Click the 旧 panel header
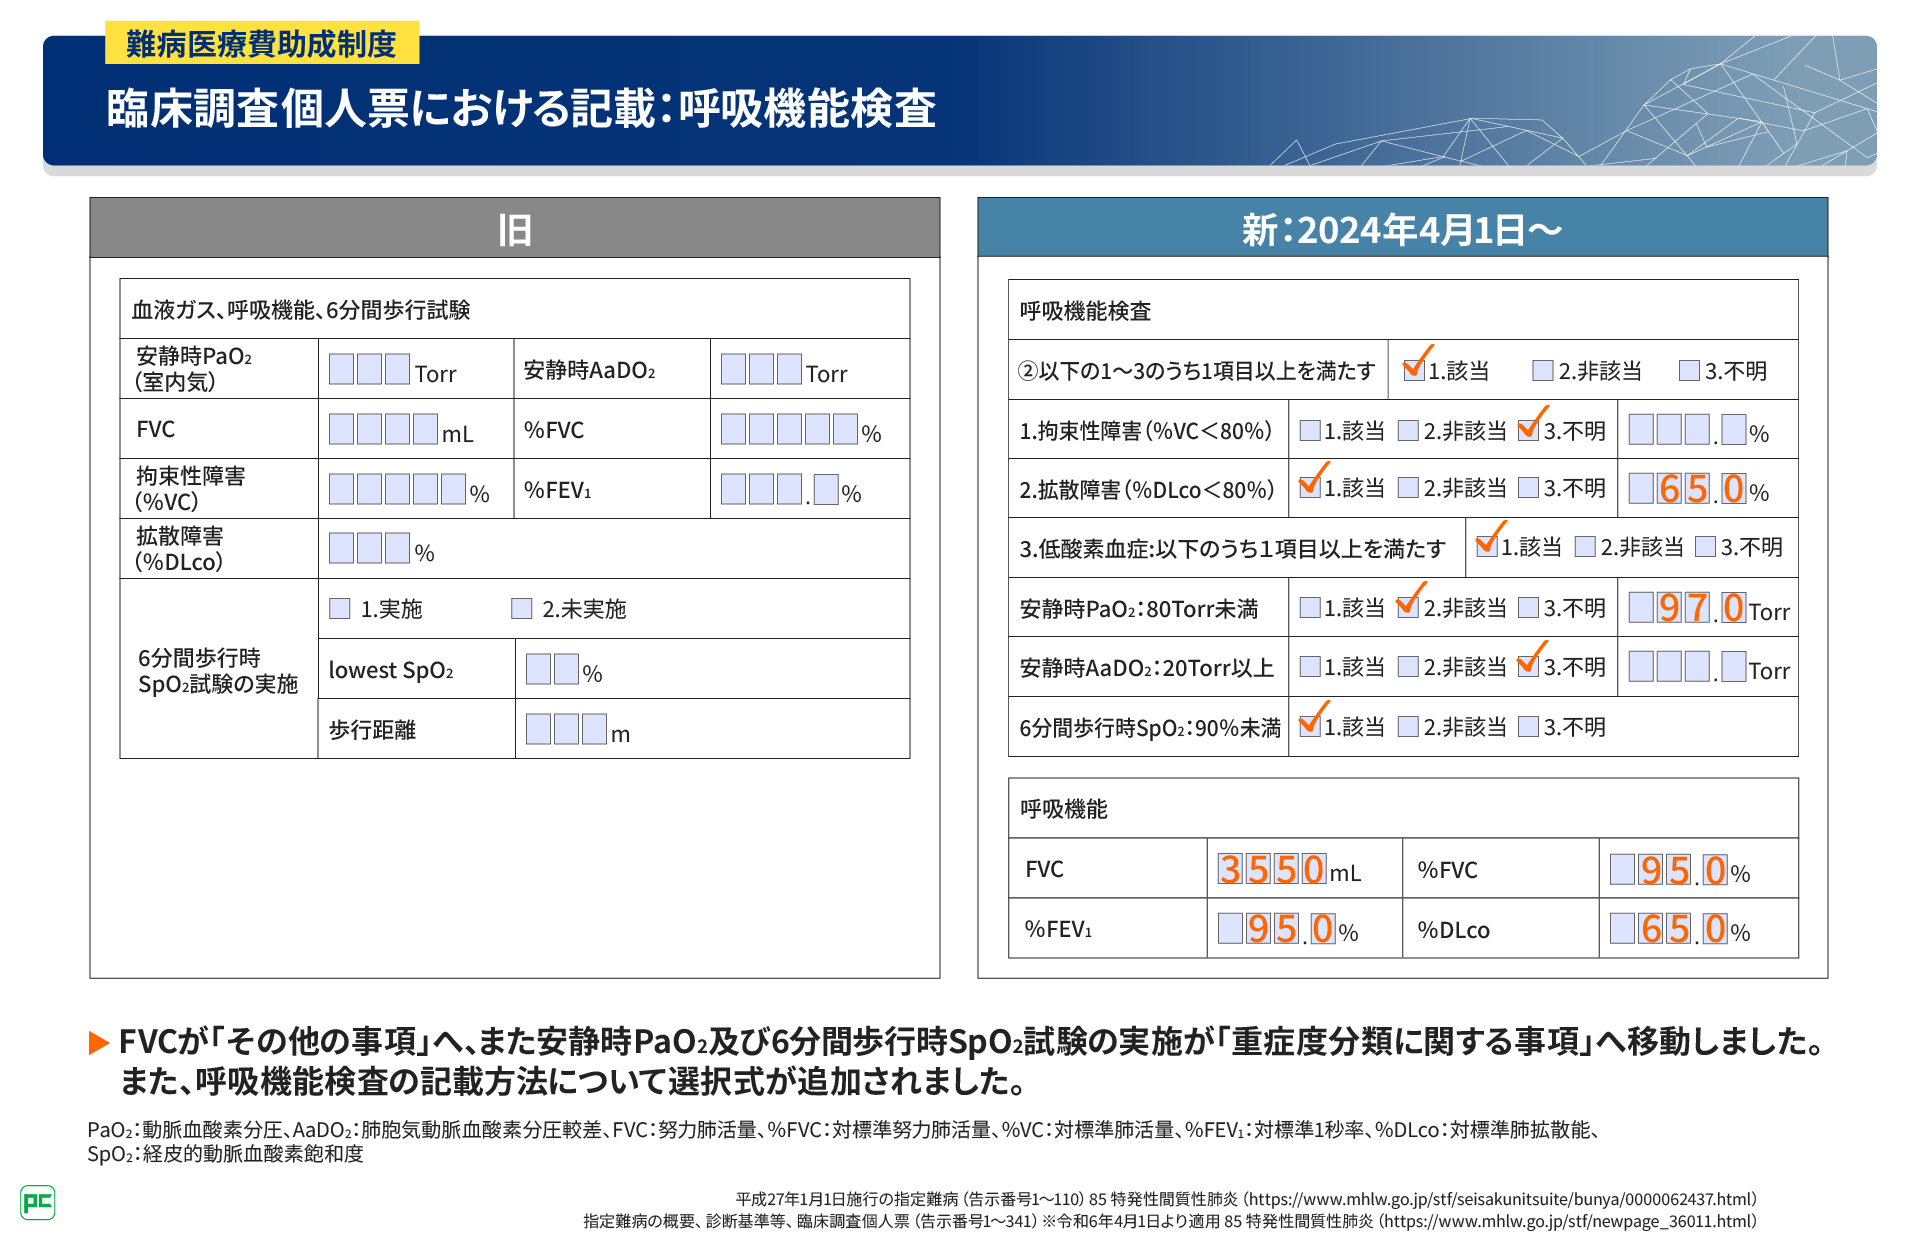The image size is (1920, 1240). pyautogui.click(x=514, y=229)
